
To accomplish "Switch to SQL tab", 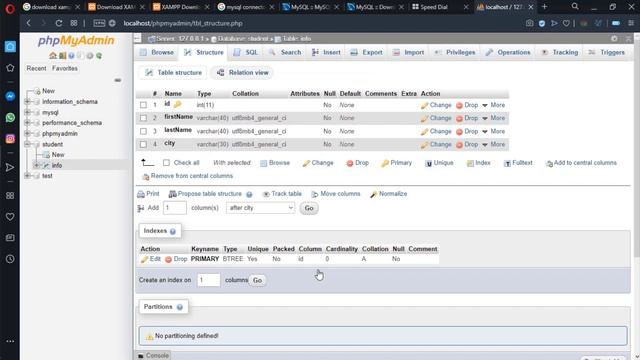I will point(246,52).
